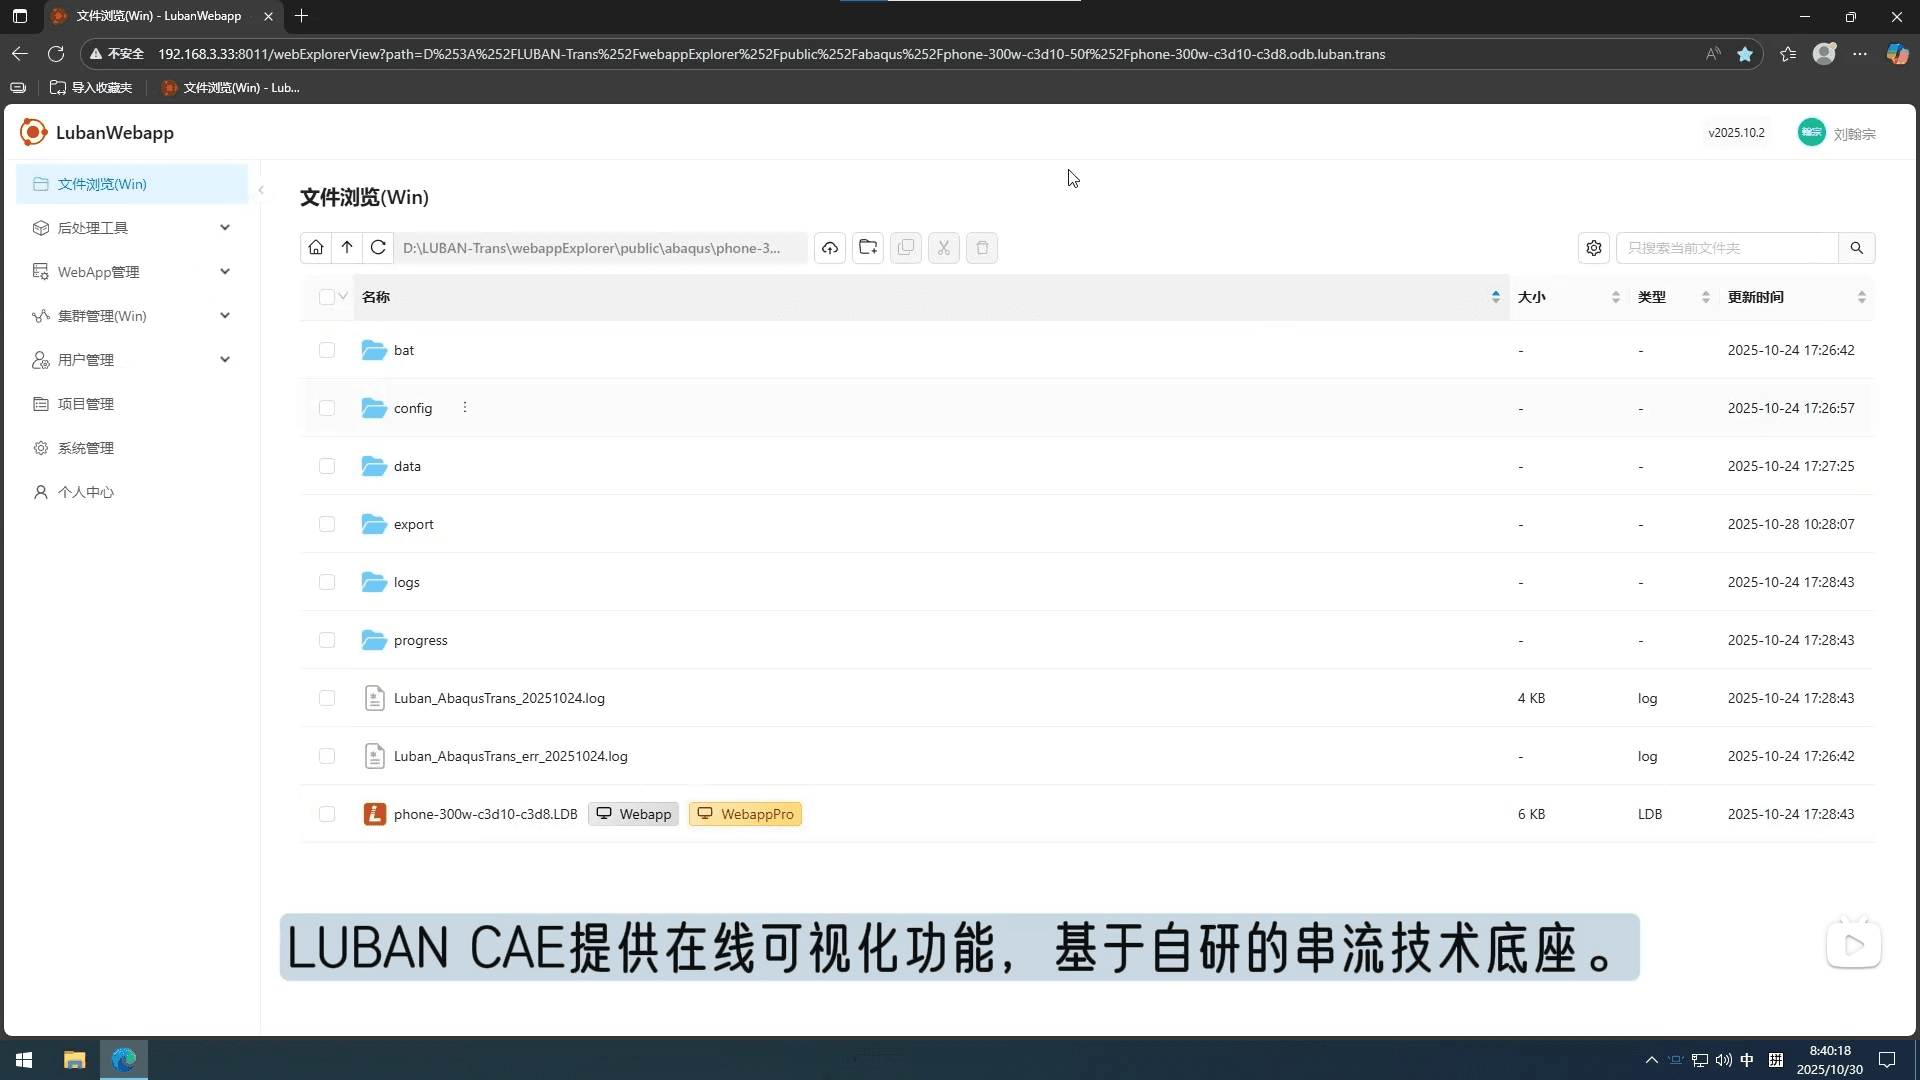1920x1080 pixels.
Task: Refresh the current folder listing
Action: tap(378, 248)
